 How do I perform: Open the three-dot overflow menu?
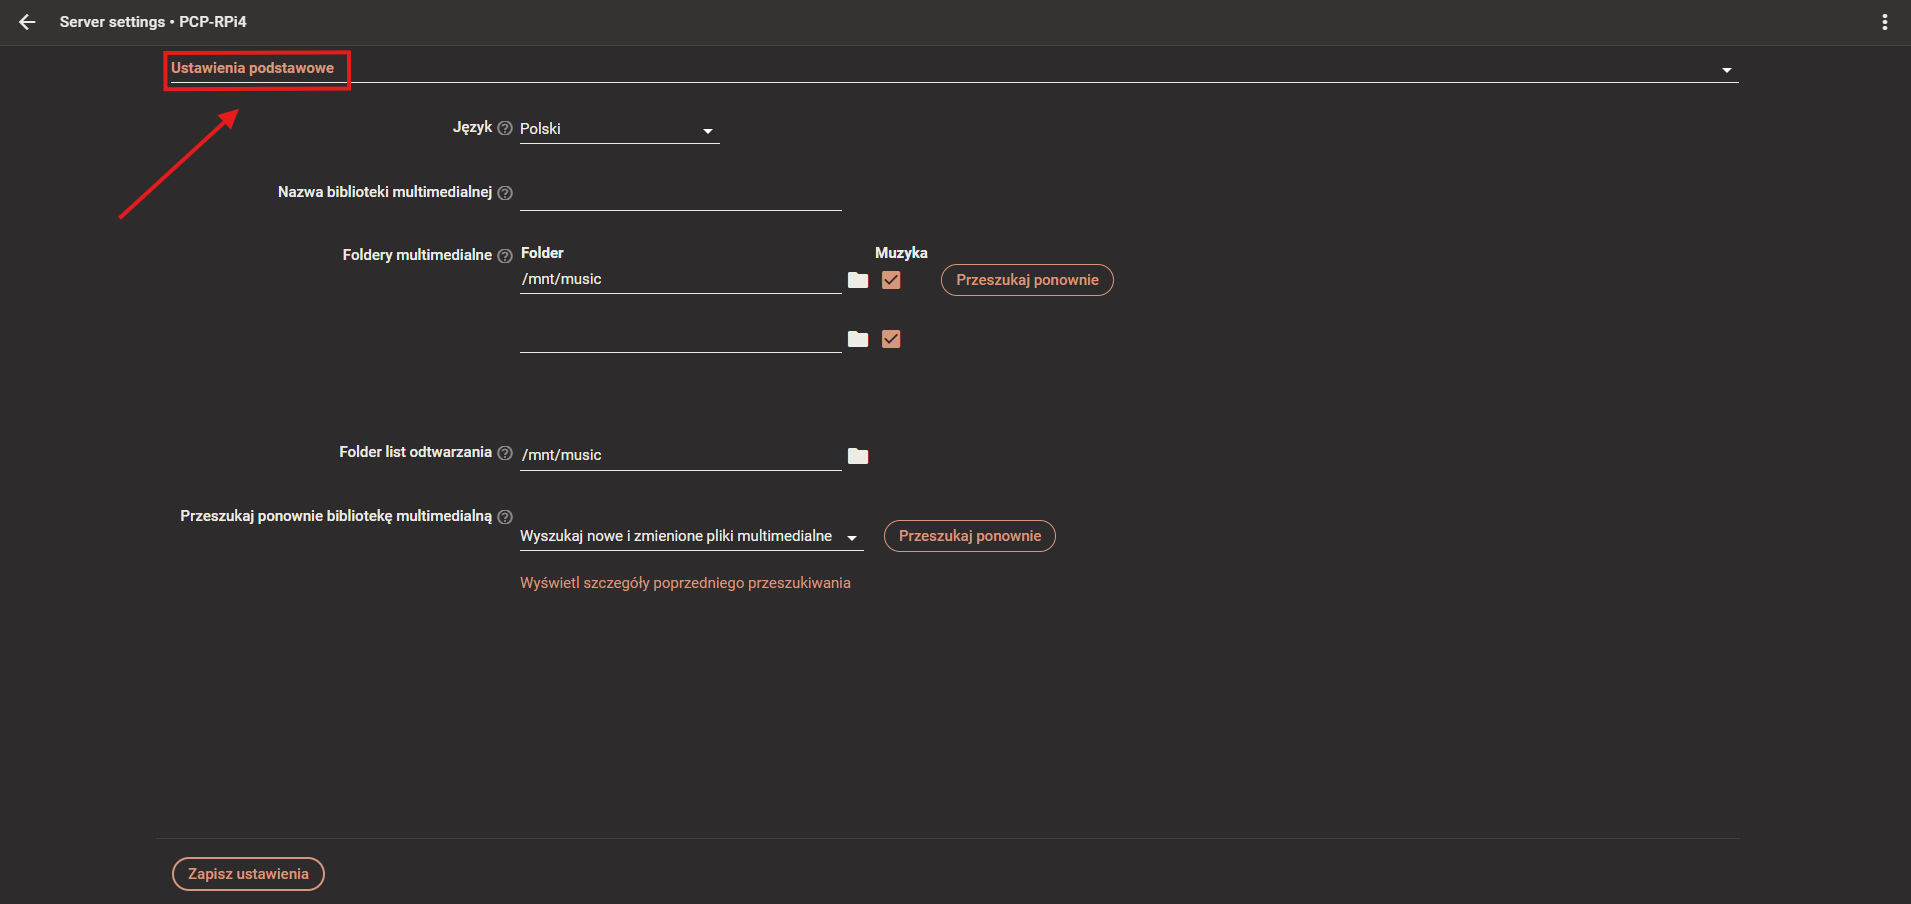pos(1884,22)
